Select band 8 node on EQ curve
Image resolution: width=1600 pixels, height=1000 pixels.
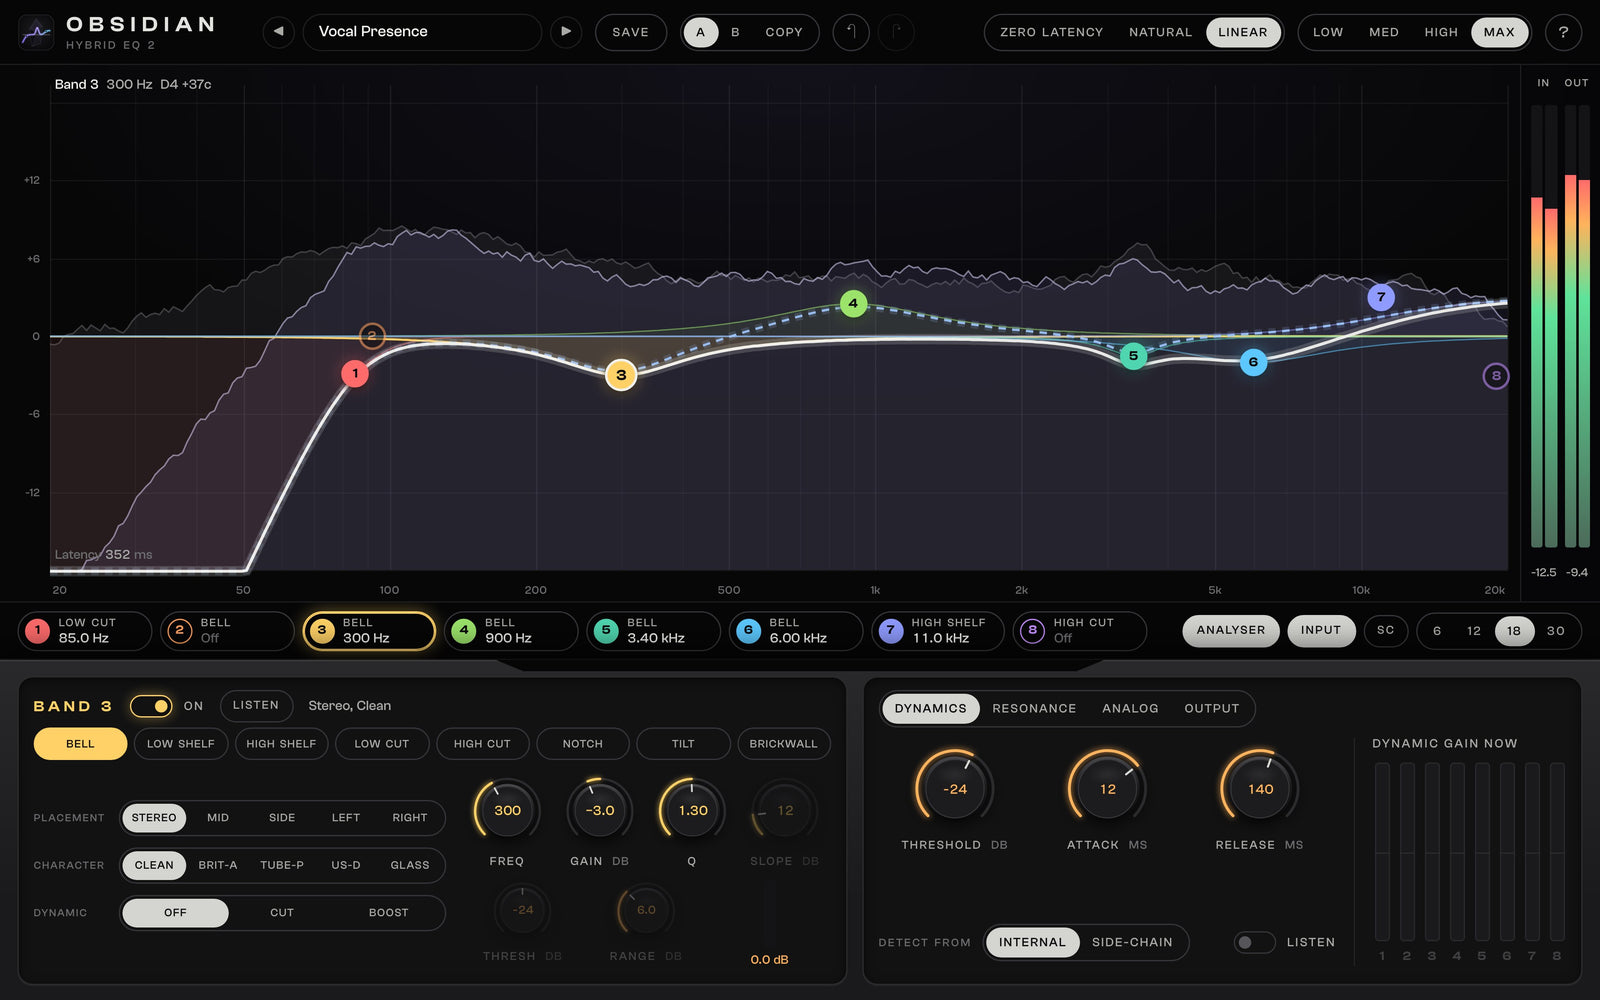click(x=1496, y=376)
